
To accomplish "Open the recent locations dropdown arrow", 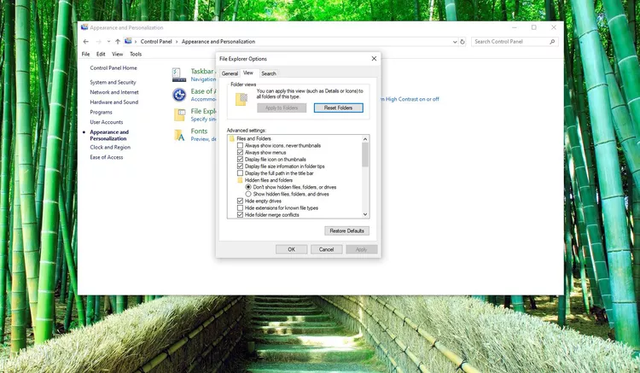I will (109, 42).
